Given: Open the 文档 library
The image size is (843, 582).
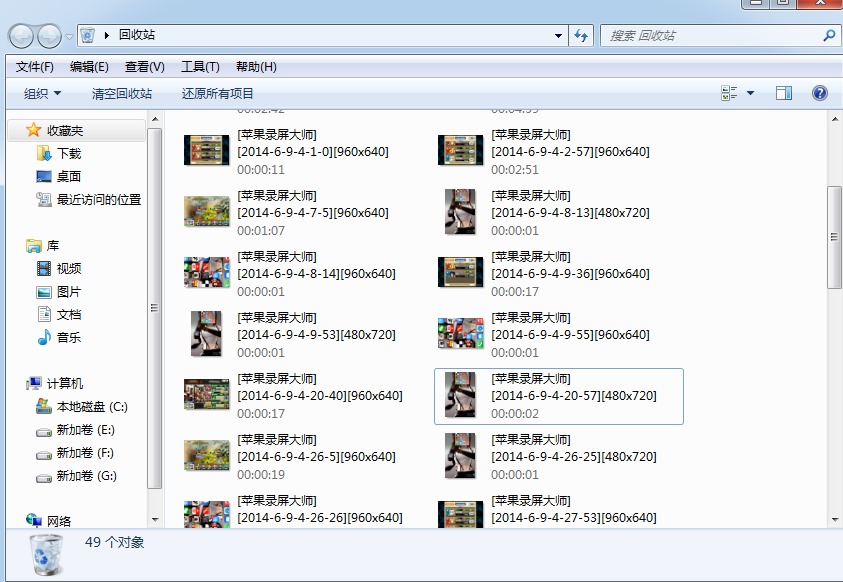Looking at the screenshot, I should coord(69,314).
